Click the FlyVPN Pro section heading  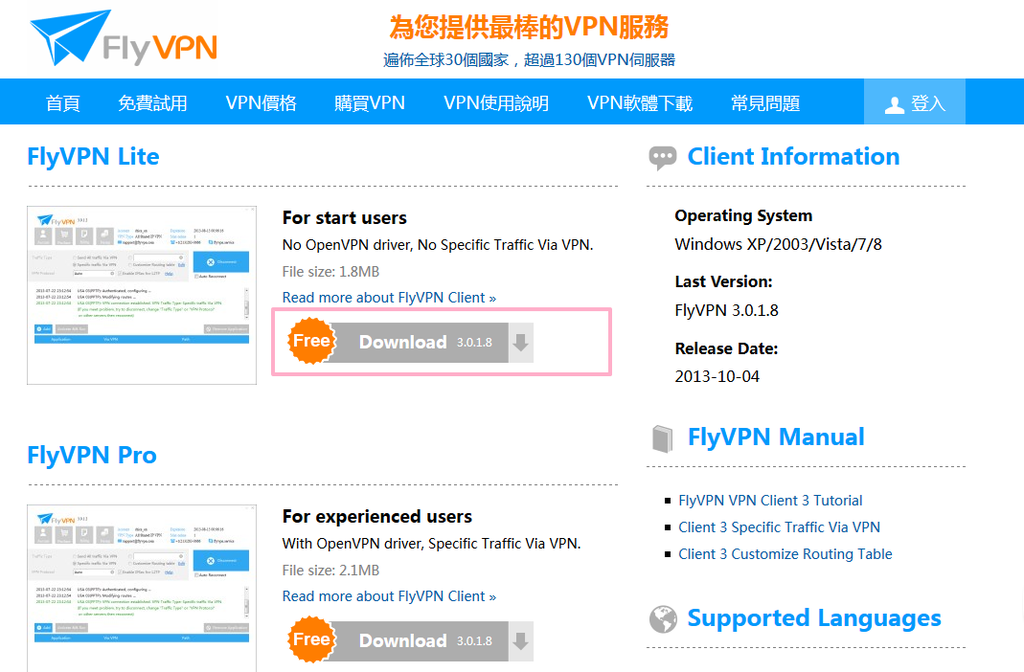tap(92, 456)
